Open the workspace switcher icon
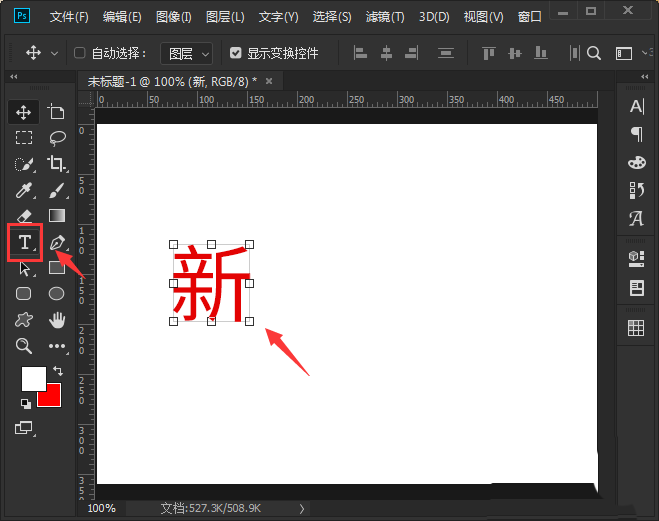This screenshot has width=659, height=521. pos(624,53)
